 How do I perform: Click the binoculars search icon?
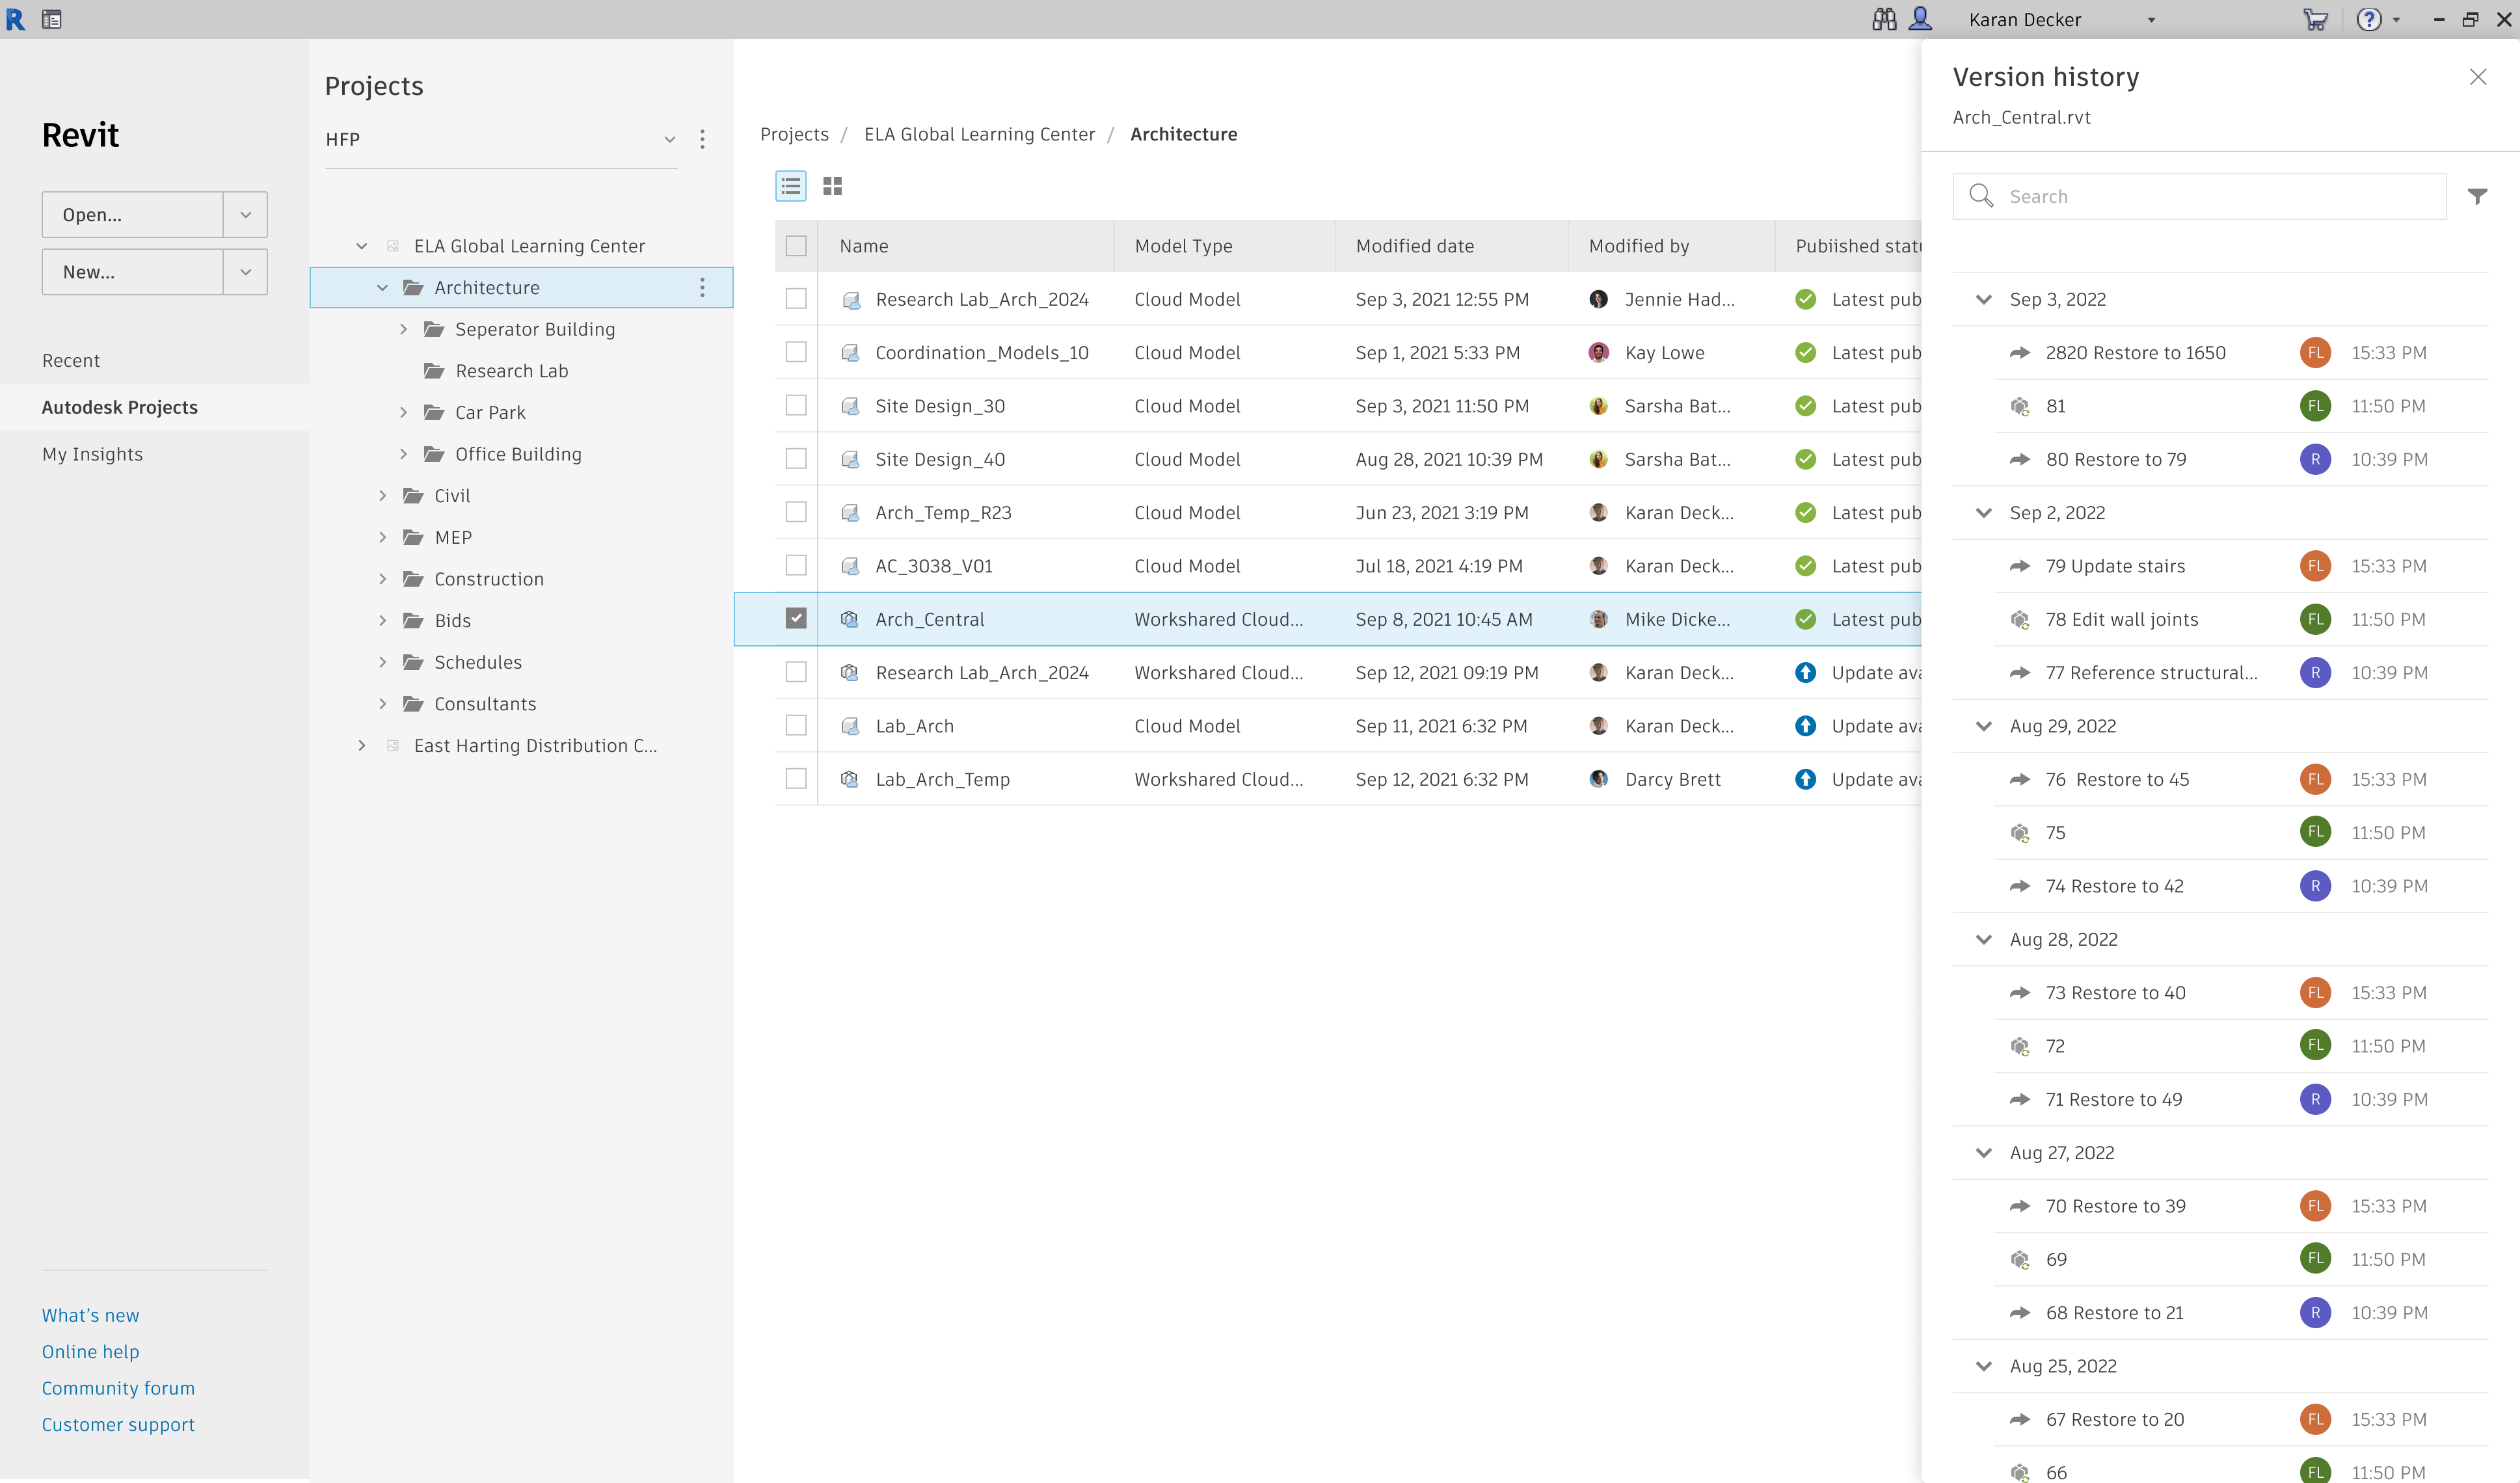1884,19
